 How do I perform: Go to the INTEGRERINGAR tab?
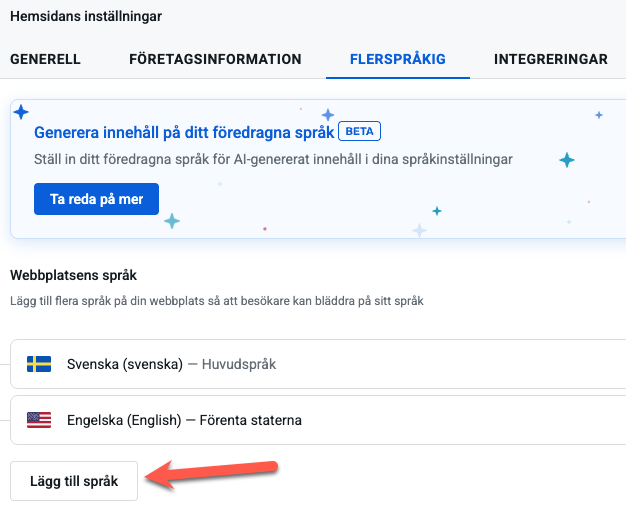[x=550, y=59]
